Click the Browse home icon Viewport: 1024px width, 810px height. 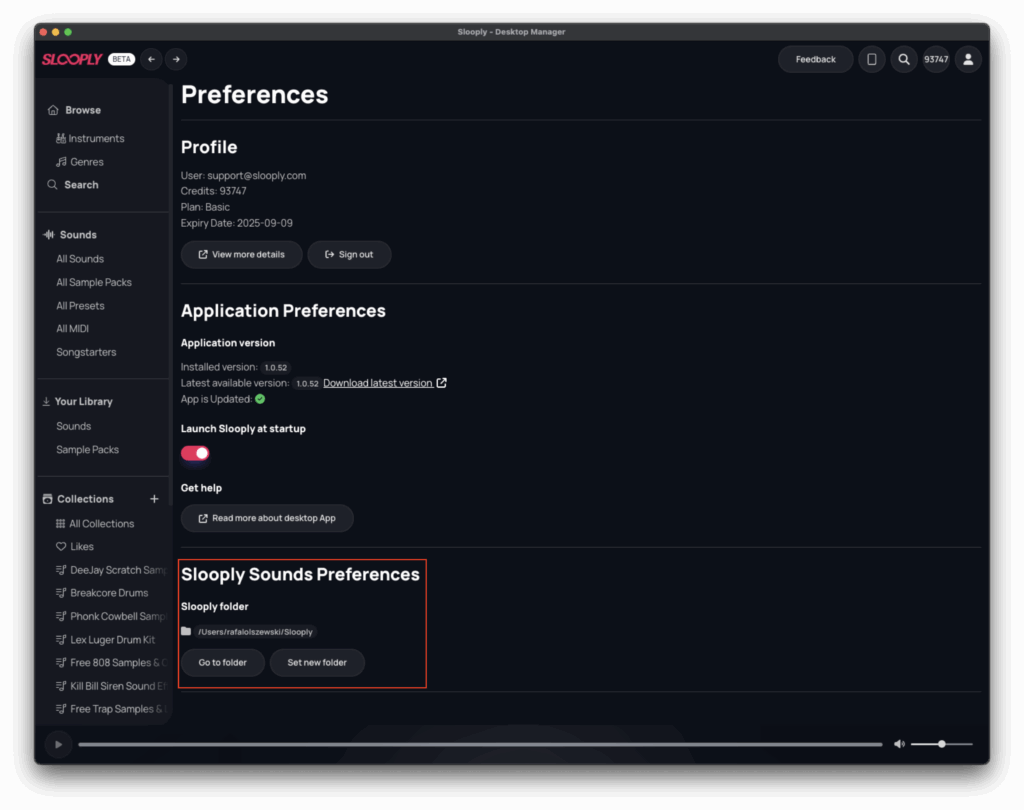51,110
